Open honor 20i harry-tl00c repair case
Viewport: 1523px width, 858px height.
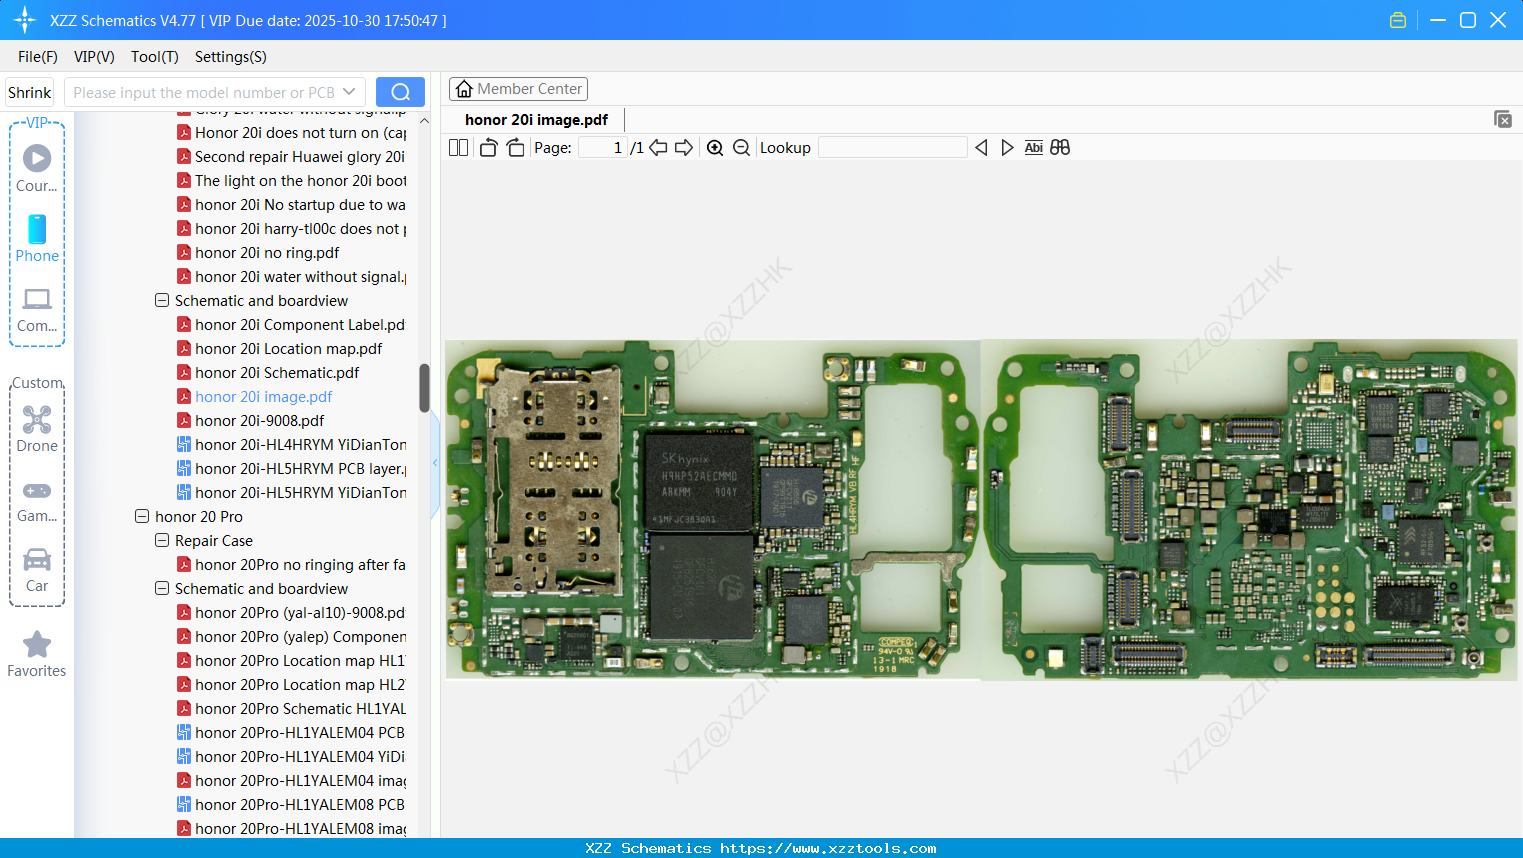(x=291, y=228)
